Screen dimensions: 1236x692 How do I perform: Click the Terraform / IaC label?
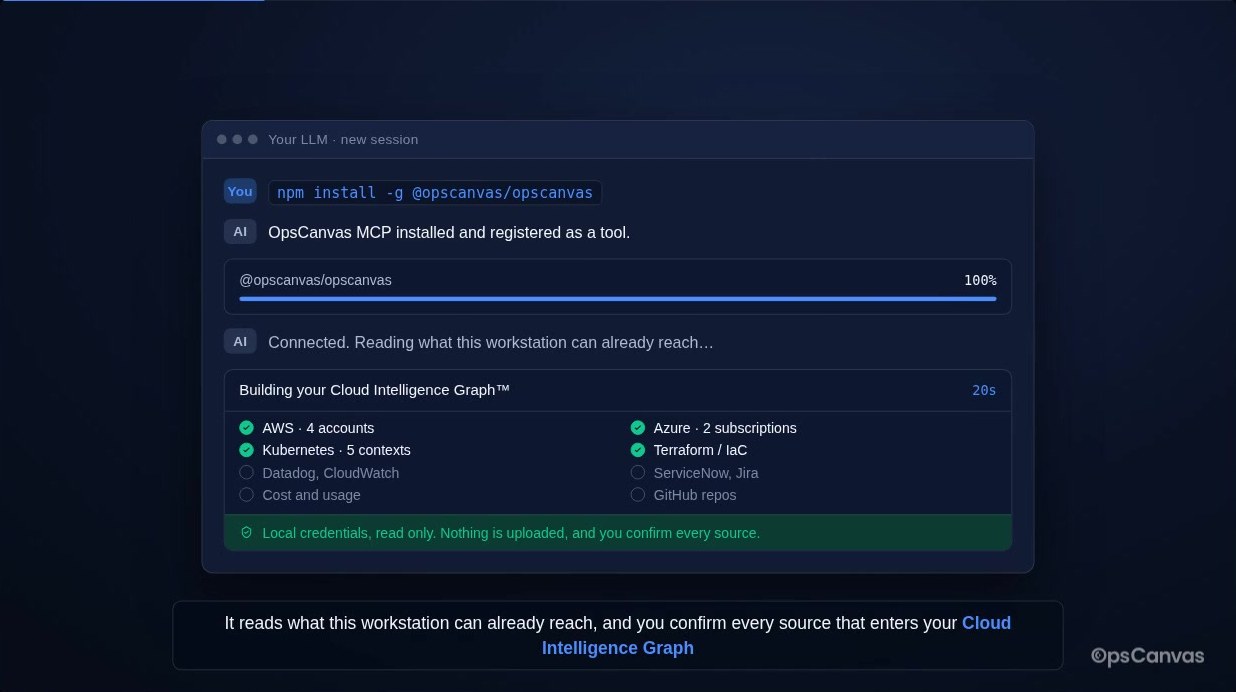[x=700, y=450]
